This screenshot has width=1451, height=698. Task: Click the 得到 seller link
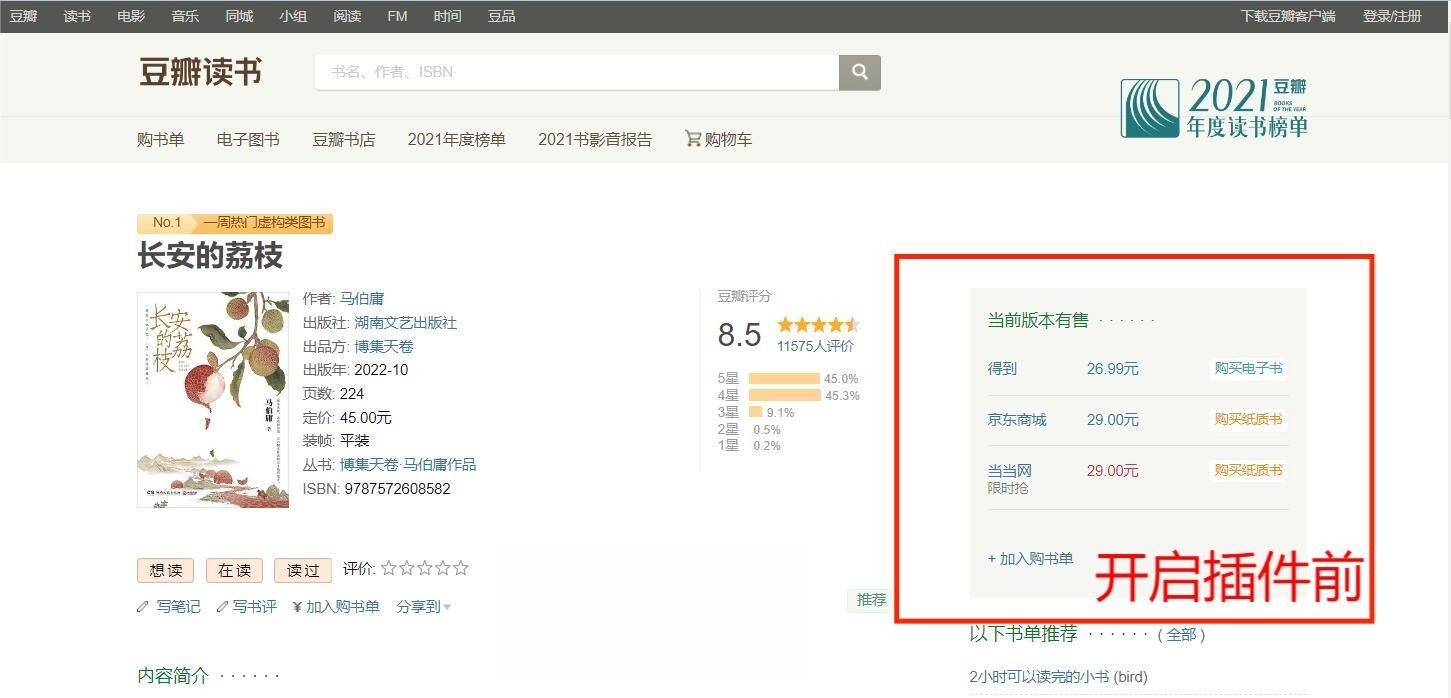[1002, 368]
